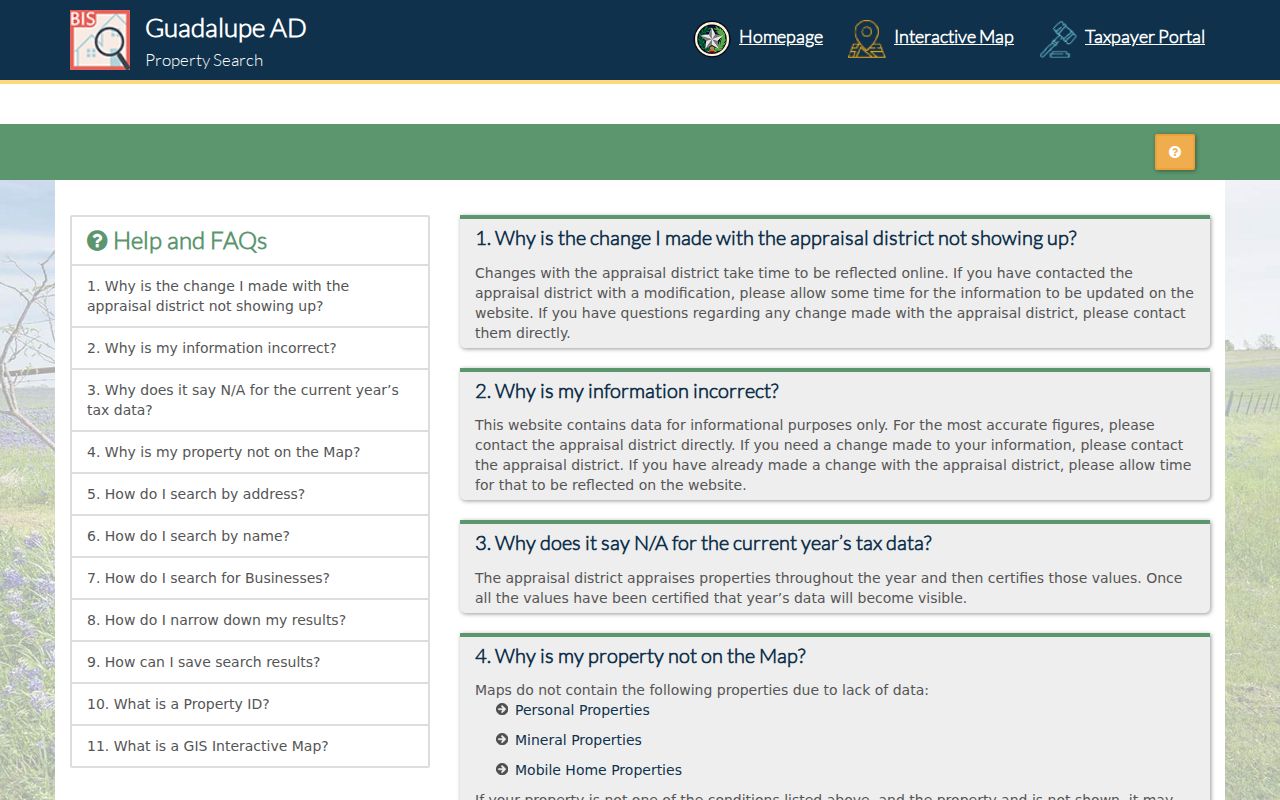
Task: Click the Homepage star seal icon
Action: pyautogui.click(x=712, y=39)
